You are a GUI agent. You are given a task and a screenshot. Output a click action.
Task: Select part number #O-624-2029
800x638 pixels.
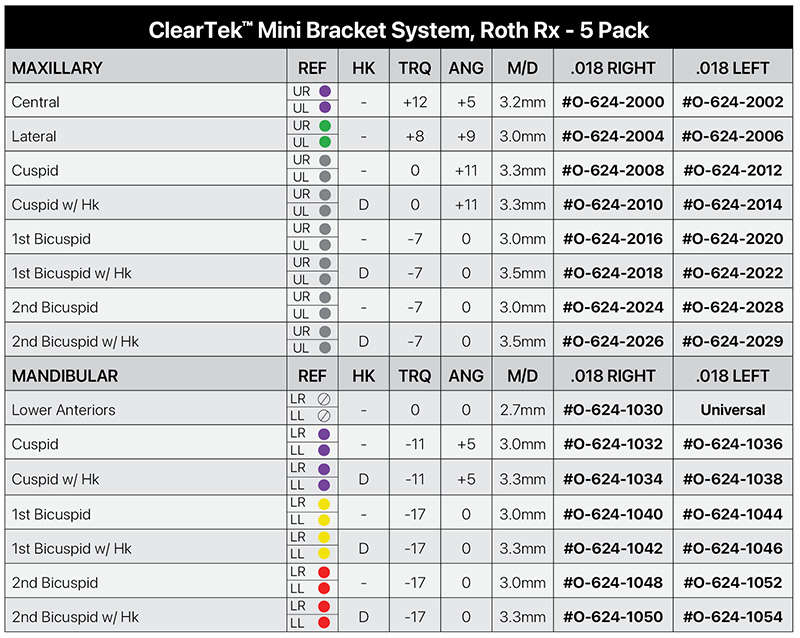point(733,341)
